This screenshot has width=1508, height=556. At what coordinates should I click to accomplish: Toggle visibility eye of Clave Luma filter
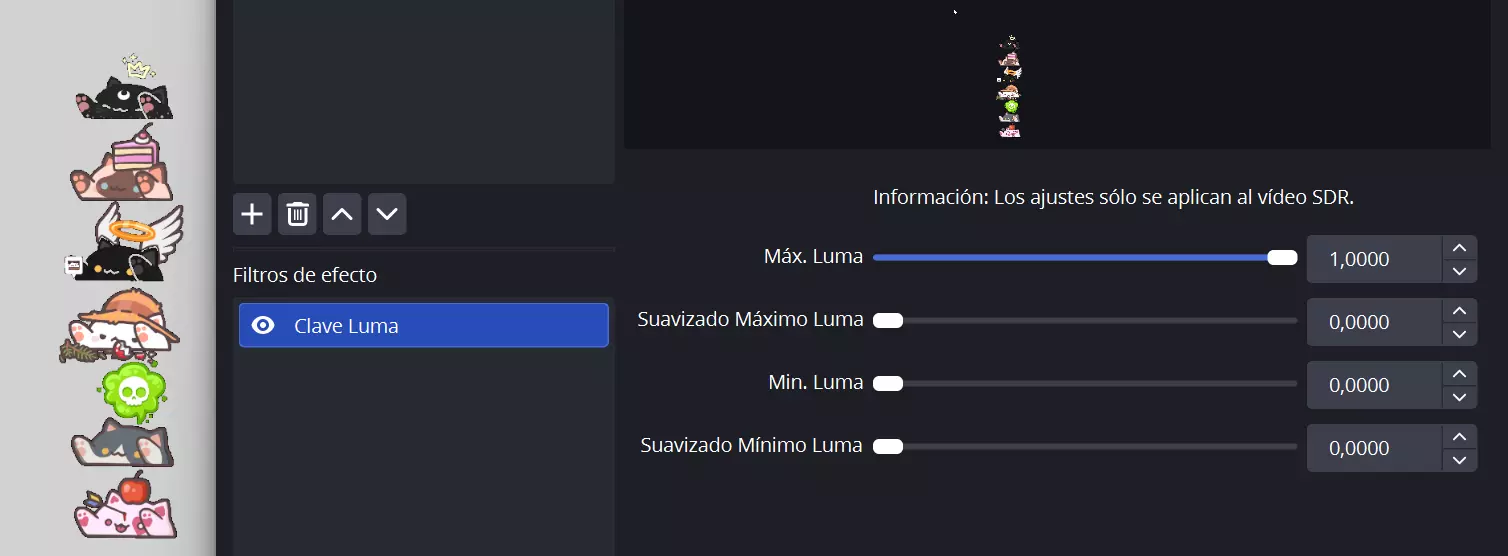click(263, 325)
